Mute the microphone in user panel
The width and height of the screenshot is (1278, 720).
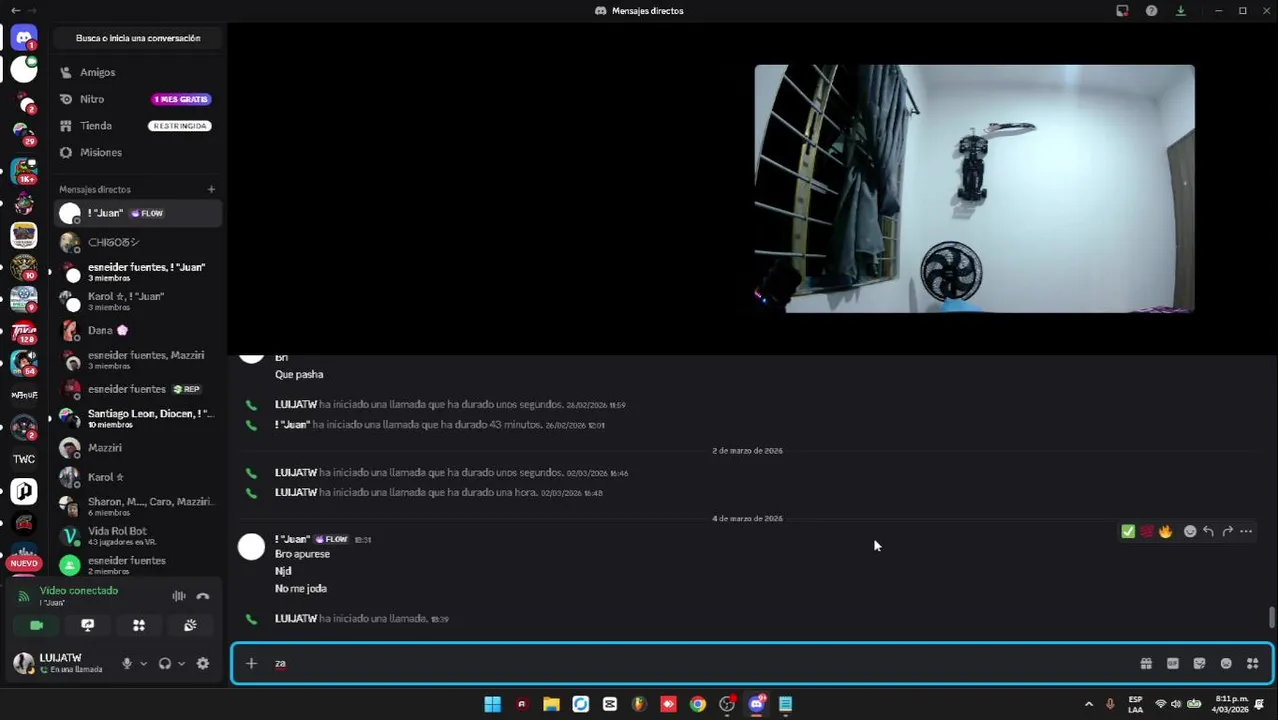point(126,663)
